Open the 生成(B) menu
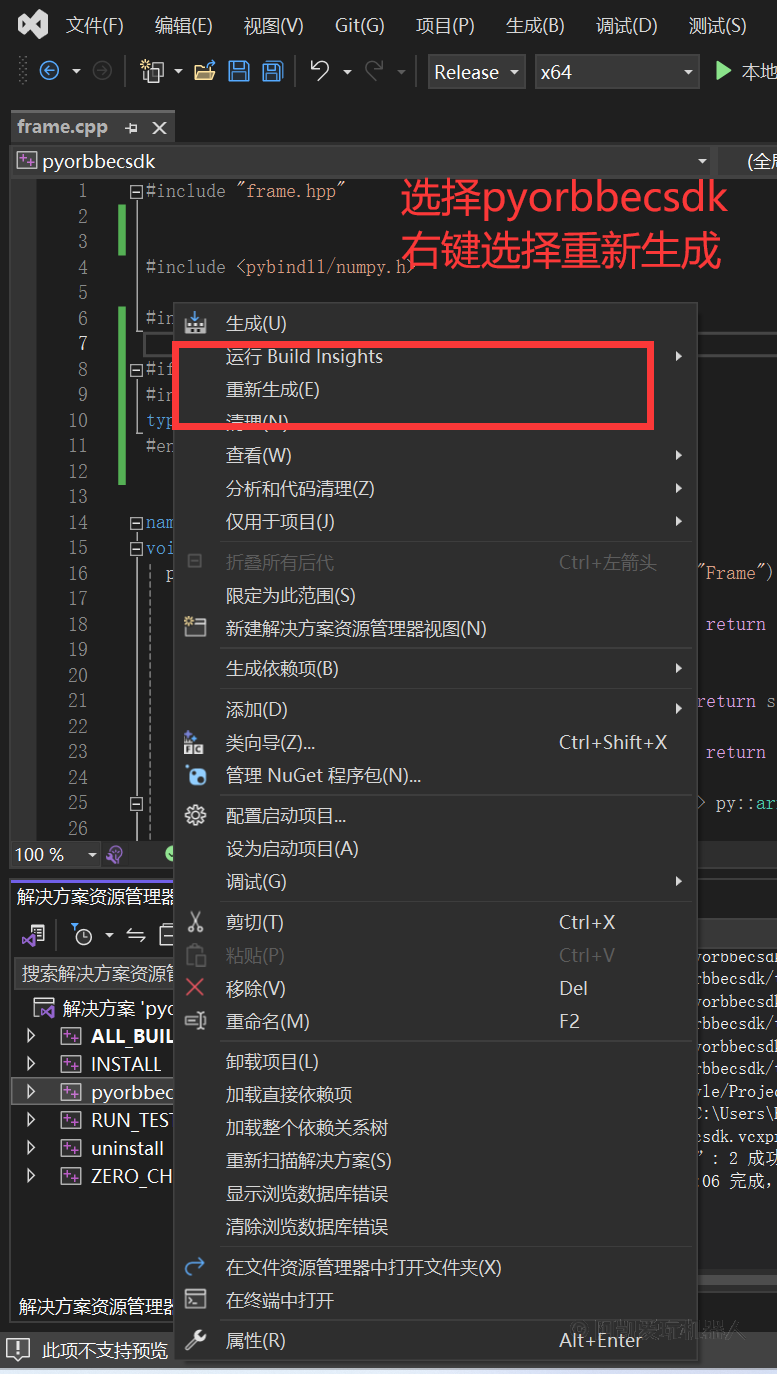The height and width of the screenshot is (1374, 777). (x=535, y=26)
